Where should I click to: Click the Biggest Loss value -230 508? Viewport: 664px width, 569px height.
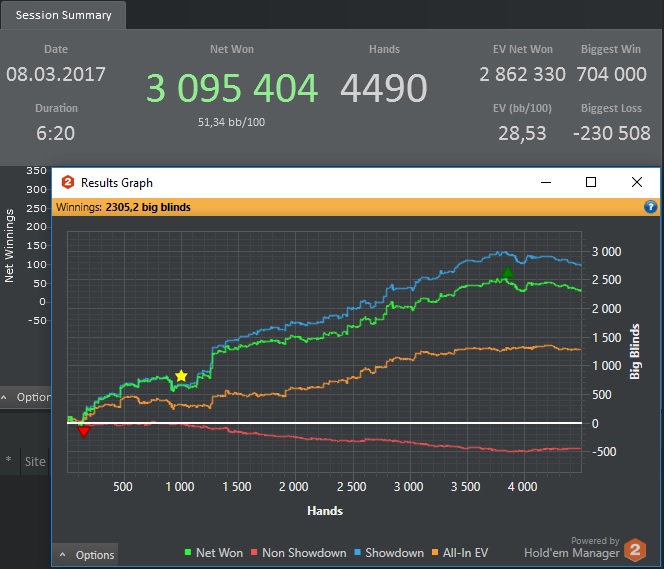611,133
